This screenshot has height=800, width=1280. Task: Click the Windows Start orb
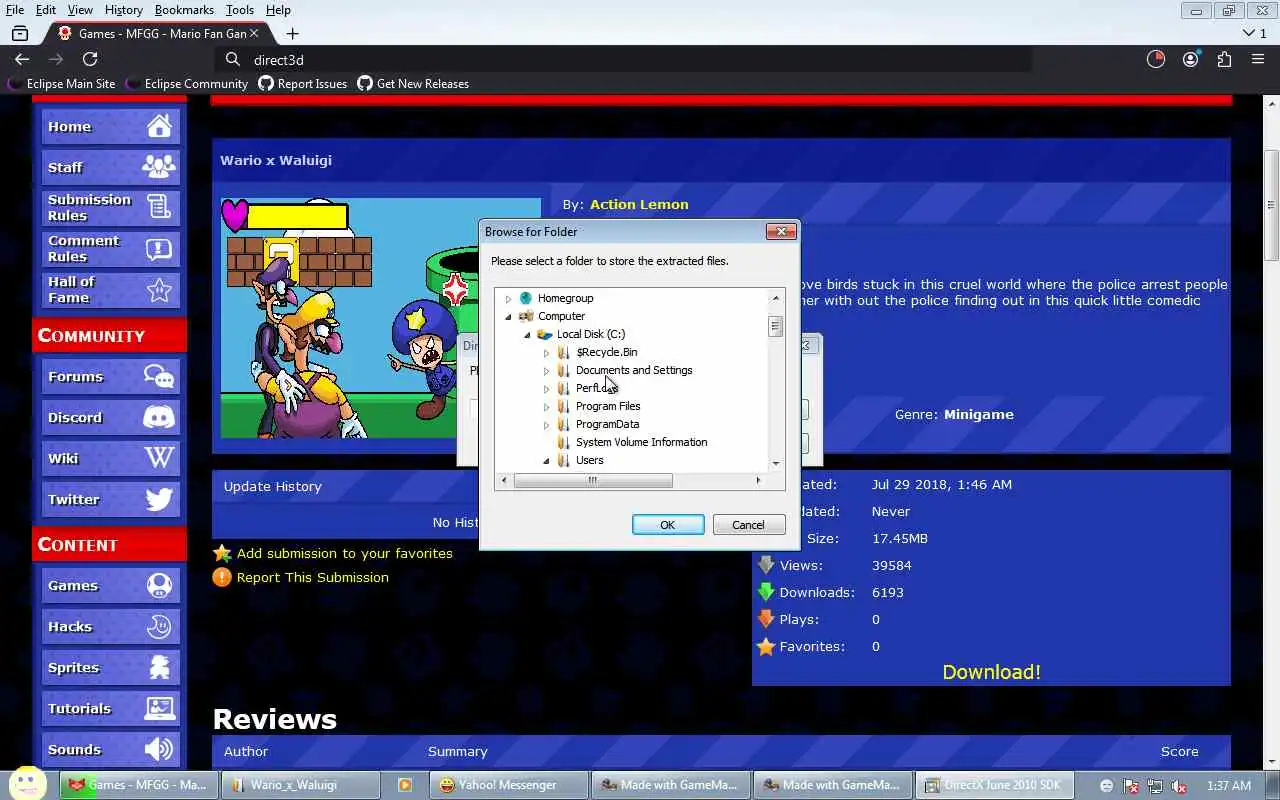point(27,784)
